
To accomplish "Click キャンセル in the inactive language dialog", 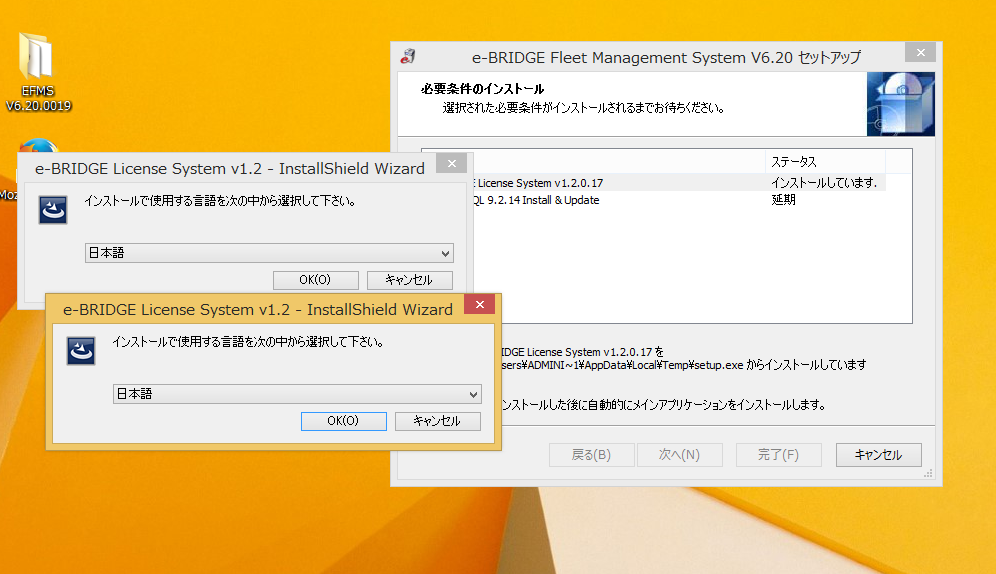I will (409, 280).
